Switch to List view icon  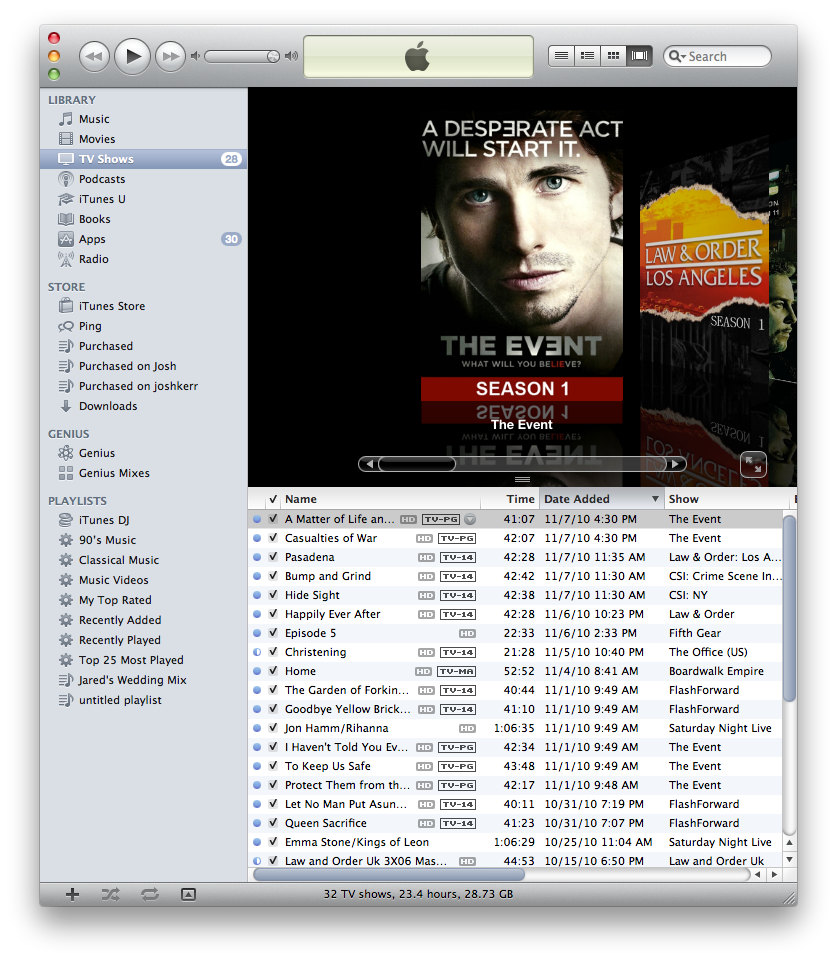click(x=561, y=56)
